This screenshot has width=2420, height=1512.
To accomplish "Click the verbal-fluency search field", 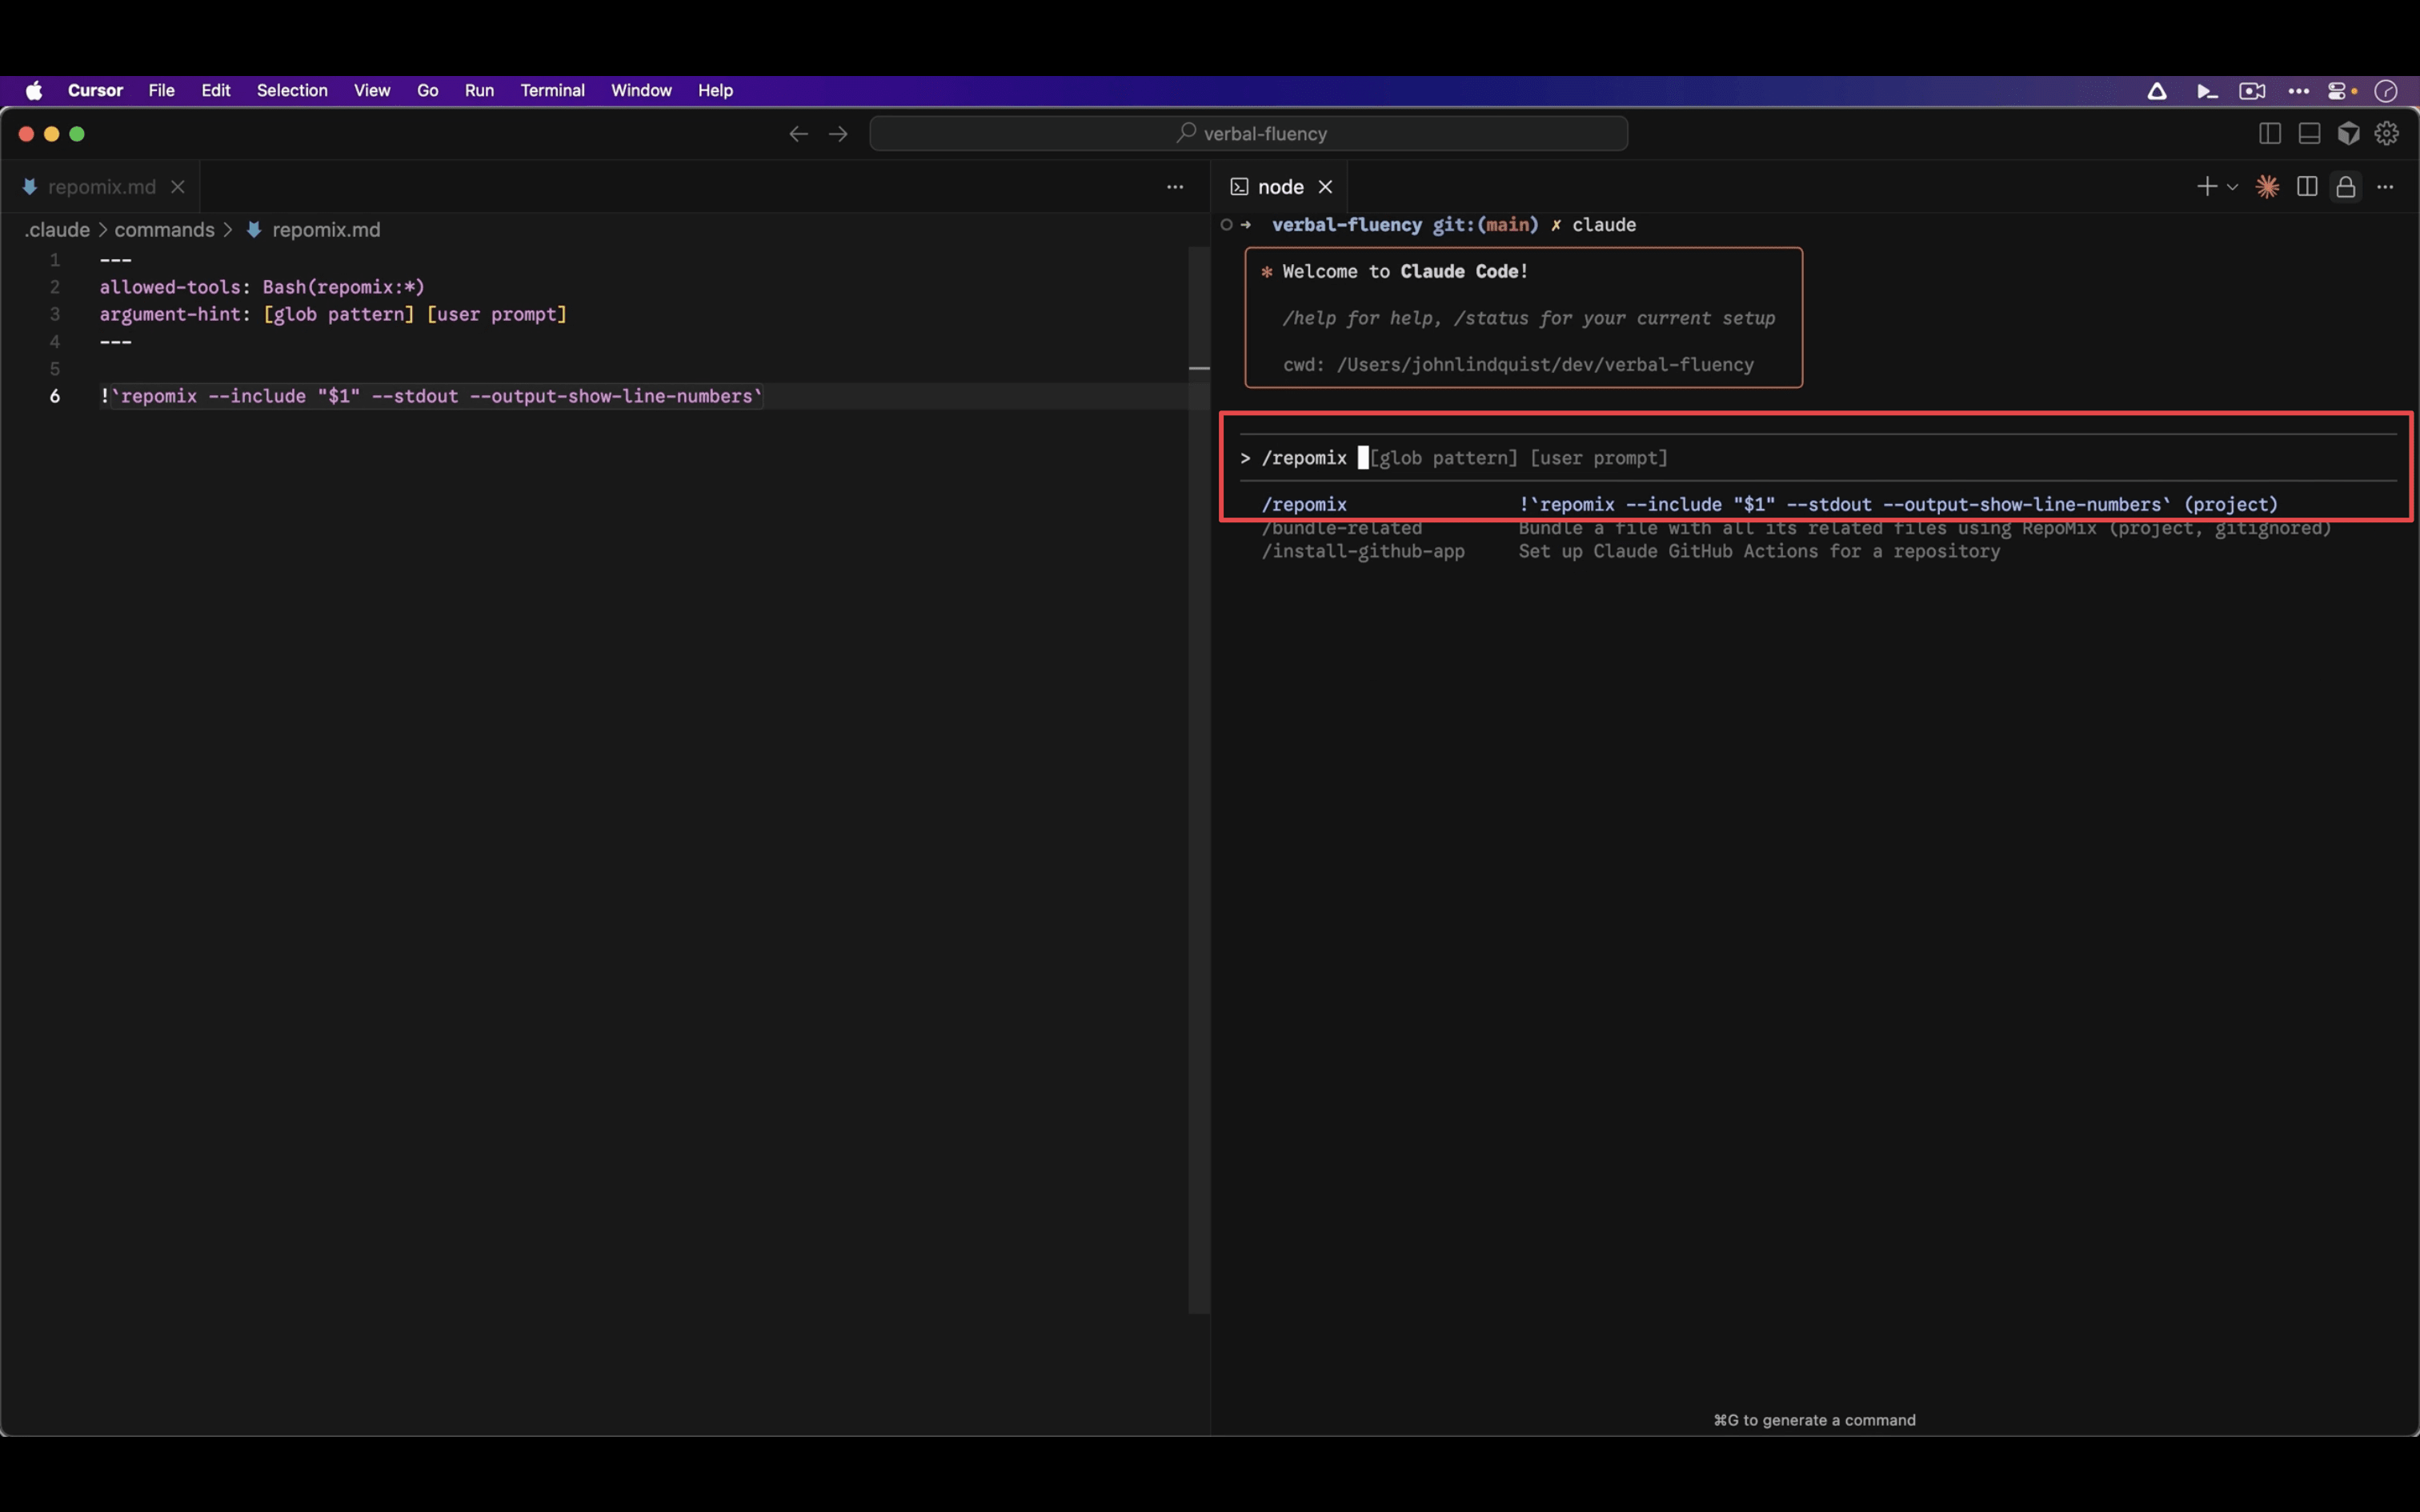I will pos(1249,134).
